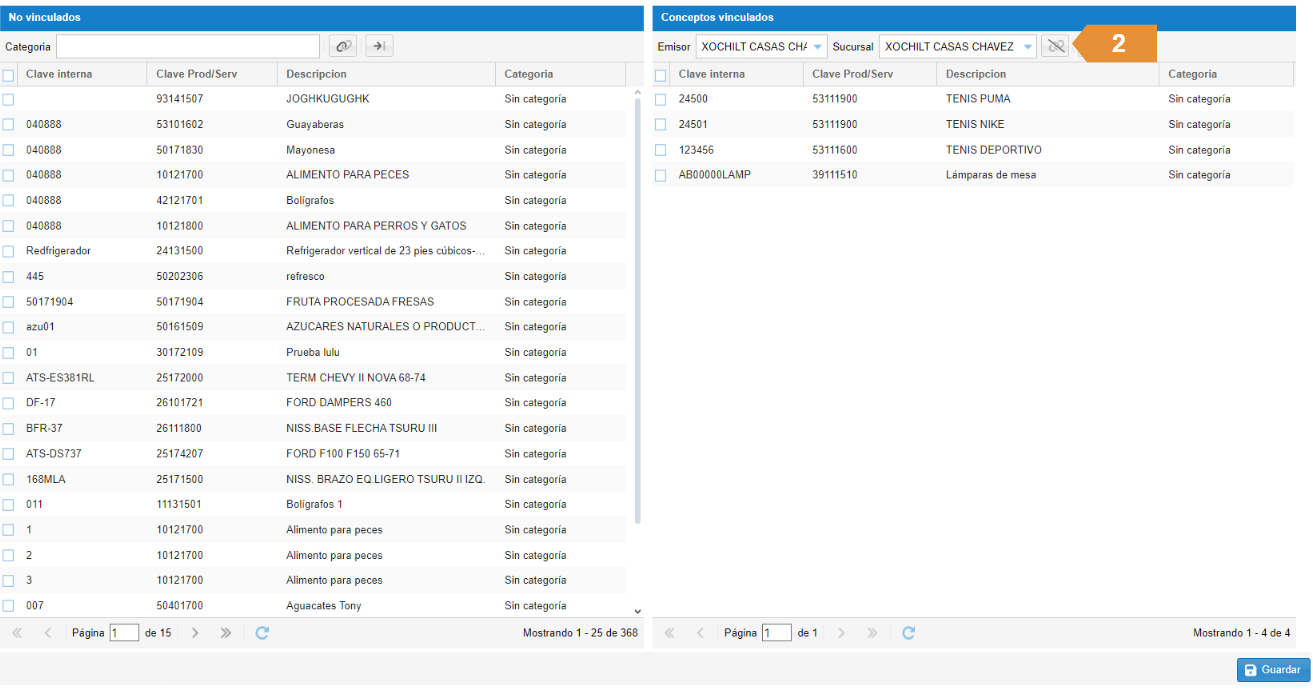Click the unlink icon next to Sucursal
1313x689 pixels.
click(1054, 46)
